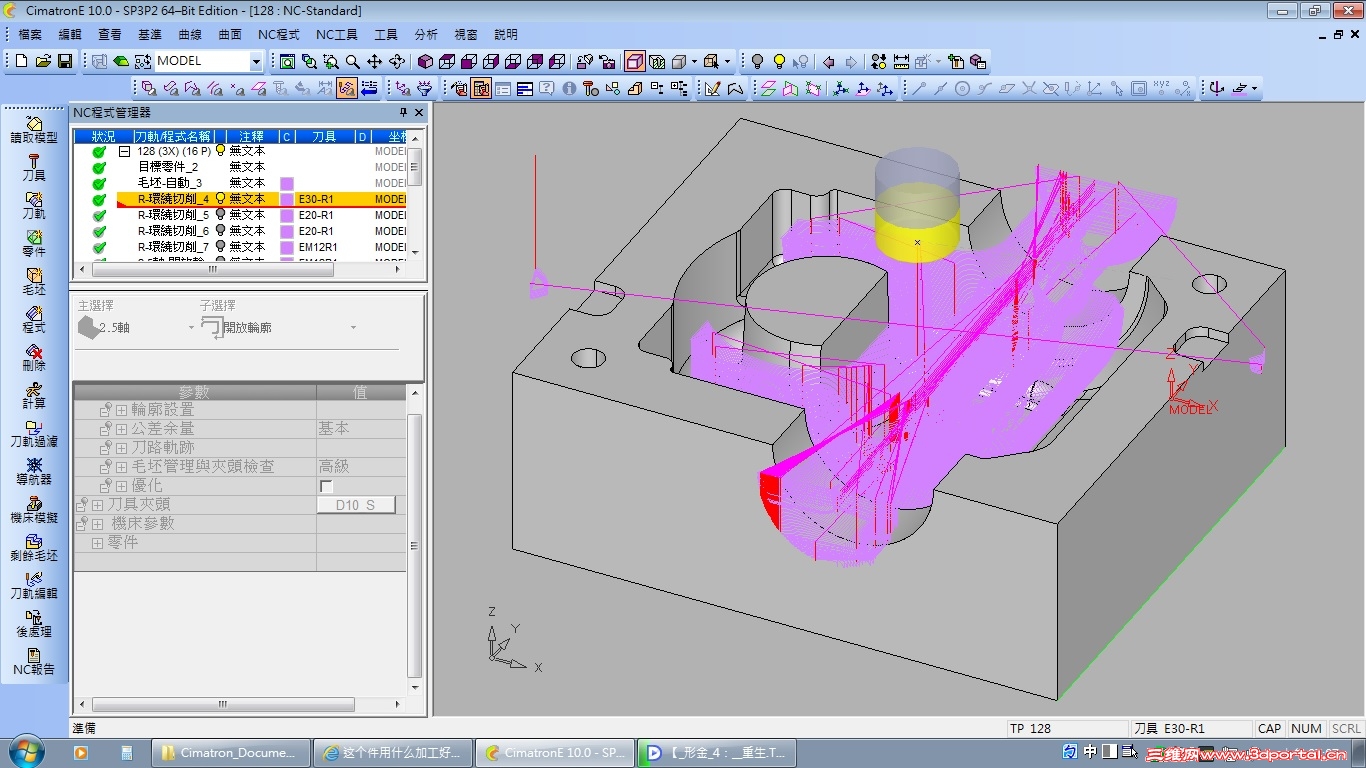Save the file with floppy icon

[65, 61]
